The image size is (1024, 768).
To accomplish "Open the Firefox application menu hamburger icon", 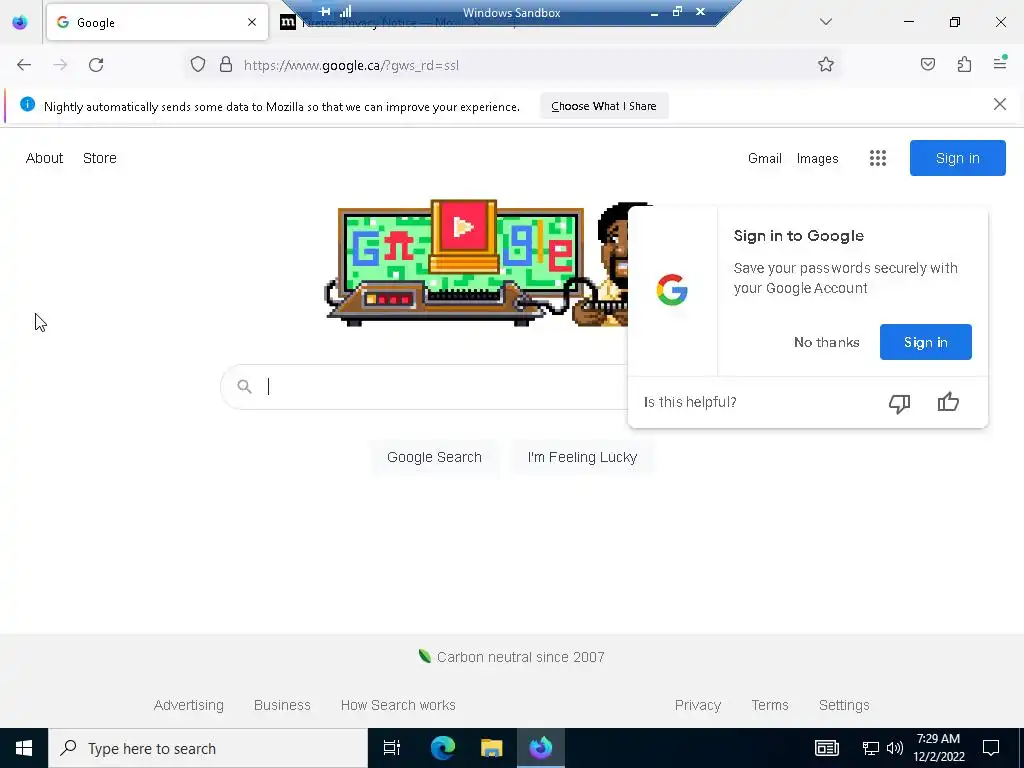I will point(1000,63).
